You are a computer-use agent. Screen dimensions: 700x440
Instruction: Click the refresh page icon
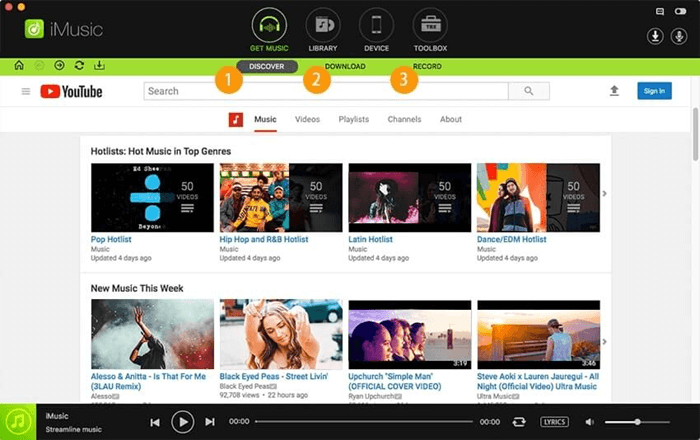(79, 66)
